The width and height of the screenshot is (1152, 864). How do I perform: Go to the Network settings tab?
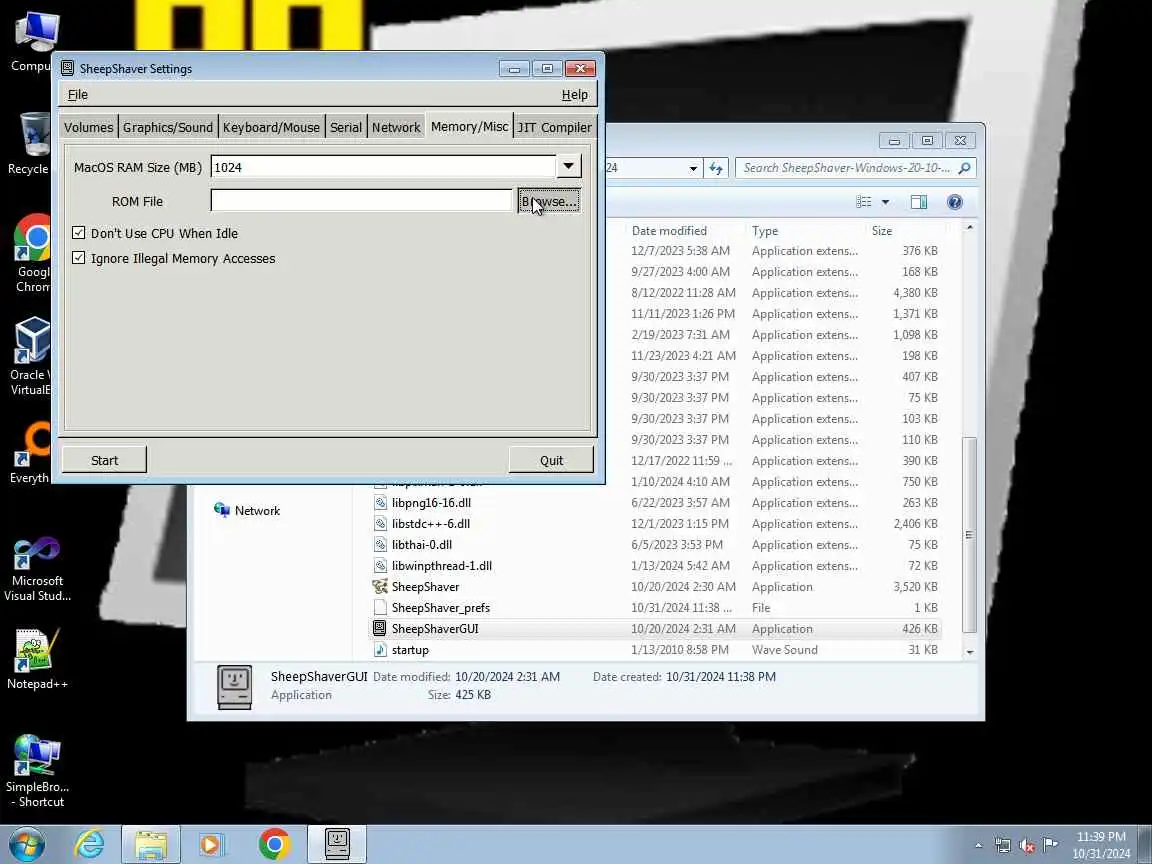(396, 127)
